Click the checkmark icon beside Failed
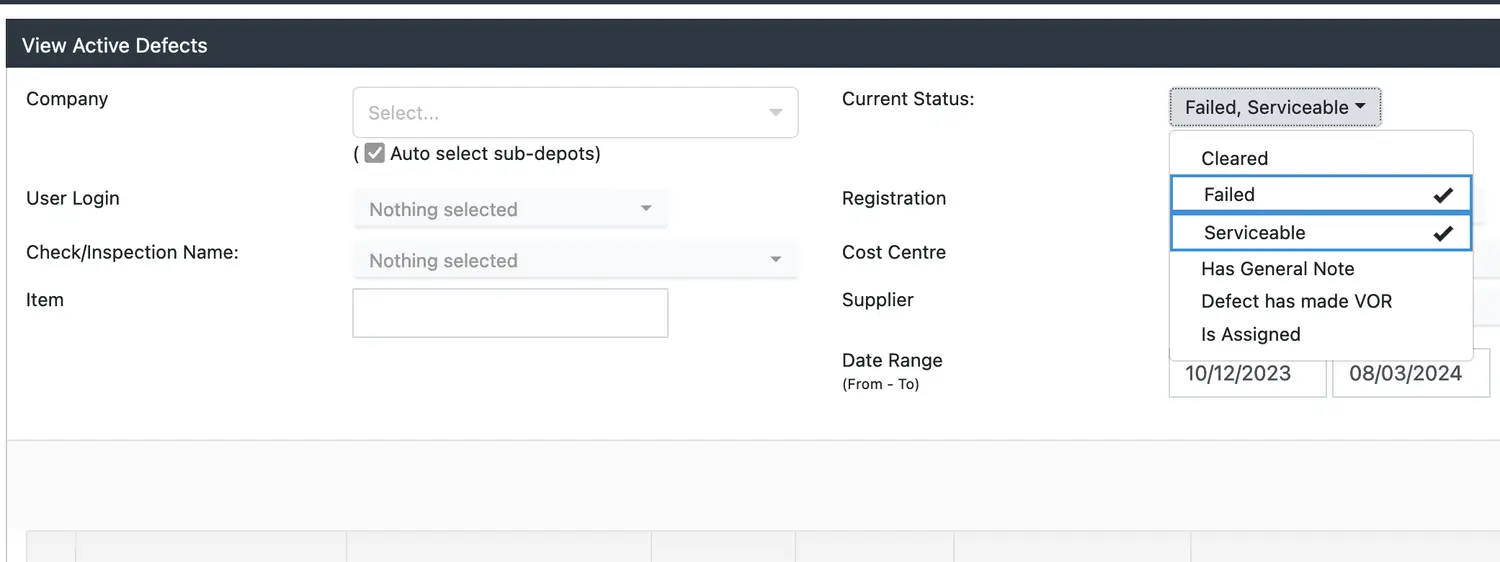 point(1442,196)
